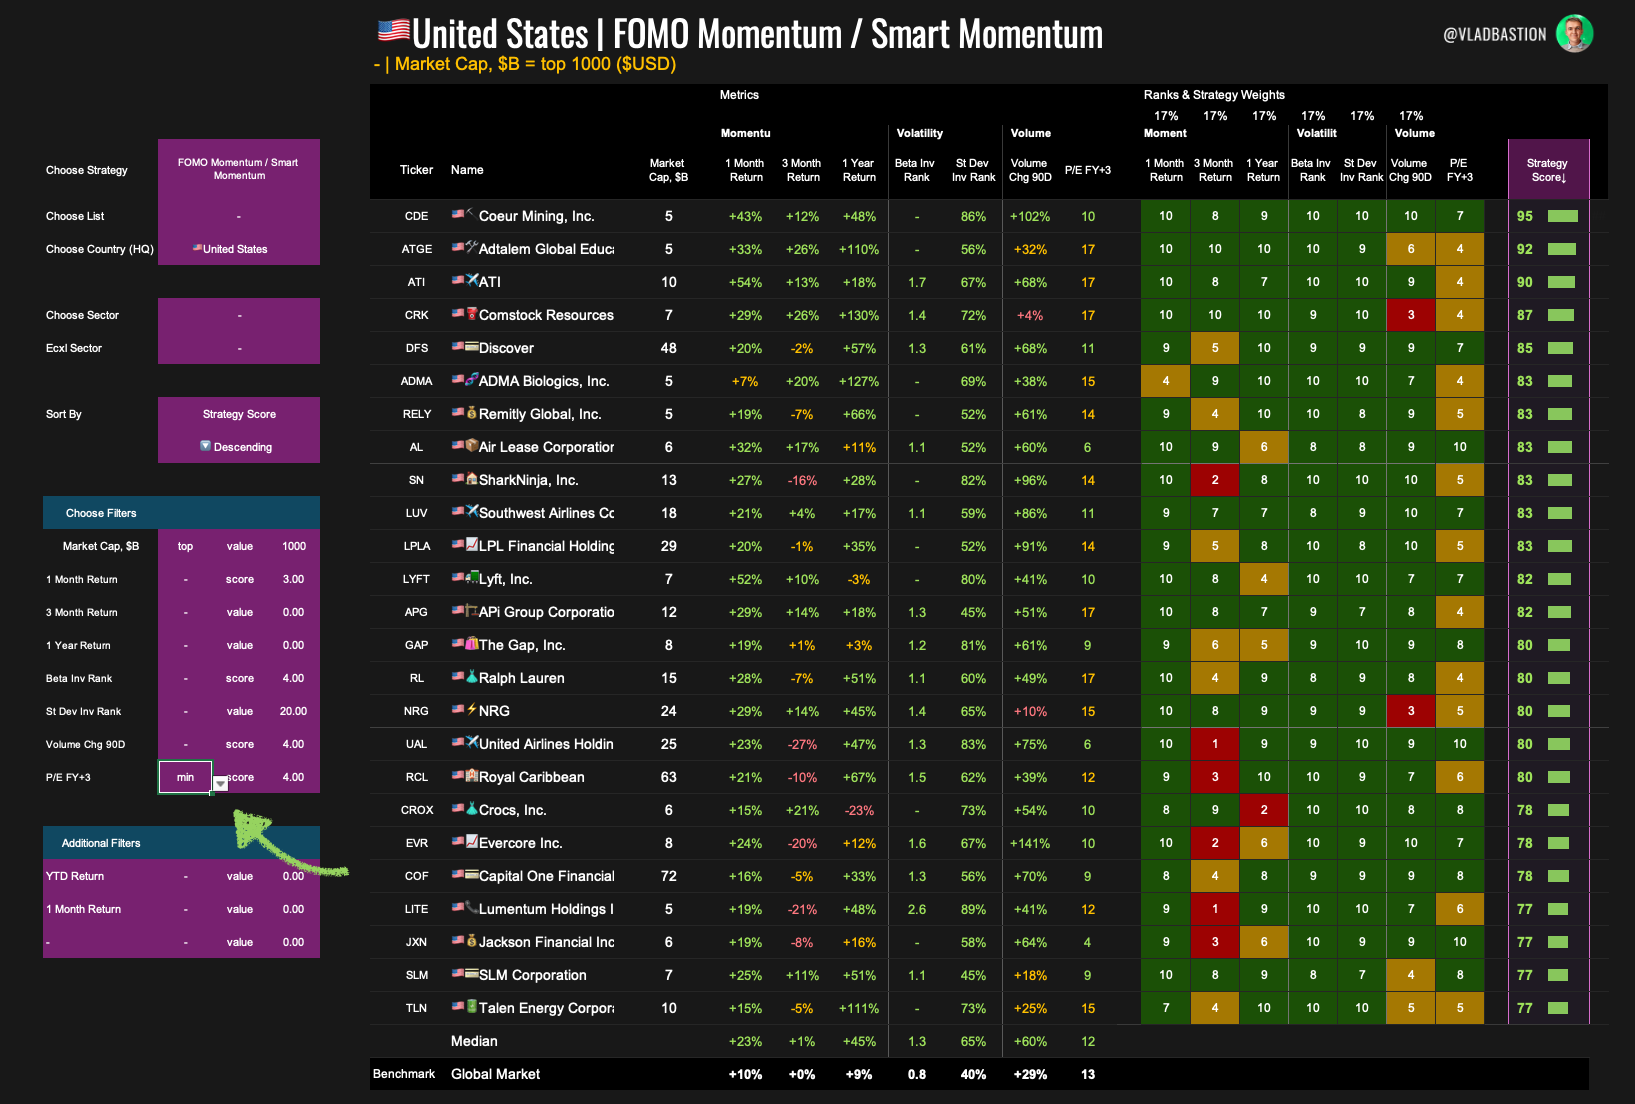Click the Ticker column header
This screenshot has height=1104, width=1635.
pyautogui.click(x=416, y=170)
